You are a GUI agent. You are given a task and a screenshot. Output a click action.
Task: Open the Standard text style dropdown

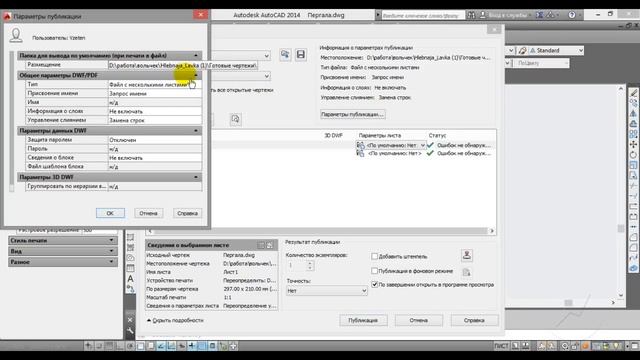pyautogui.click(x=557, y=51)
